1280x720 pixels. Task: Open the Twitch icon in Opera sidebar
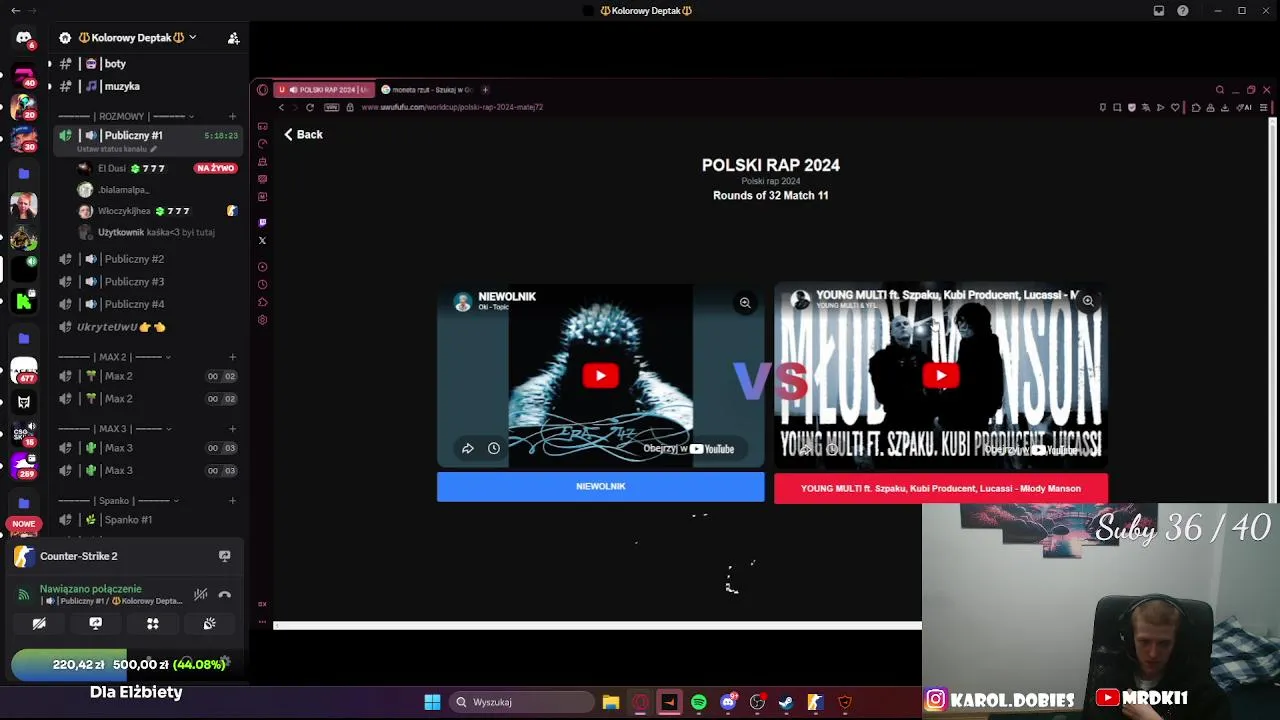coord(262,222)
